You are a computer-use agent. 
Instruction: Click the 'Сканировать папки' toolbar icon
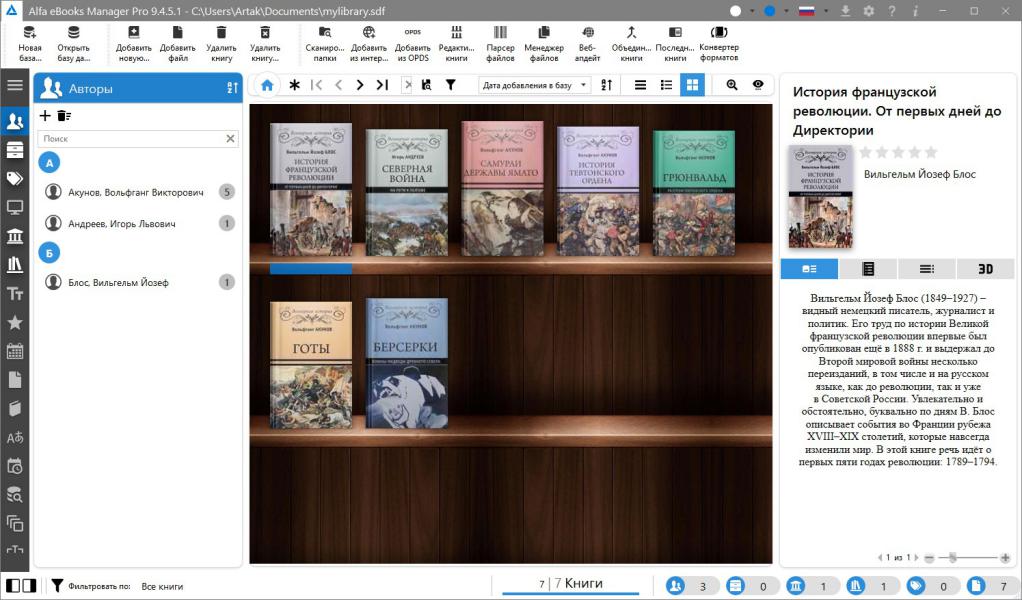point(324,33)
